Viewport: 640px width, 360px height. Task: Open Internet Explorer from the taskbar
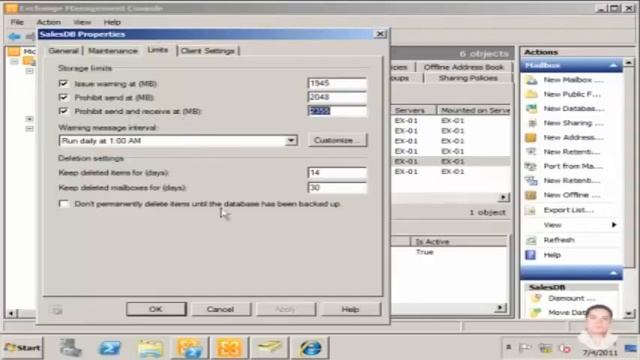(x=310, y=348)
